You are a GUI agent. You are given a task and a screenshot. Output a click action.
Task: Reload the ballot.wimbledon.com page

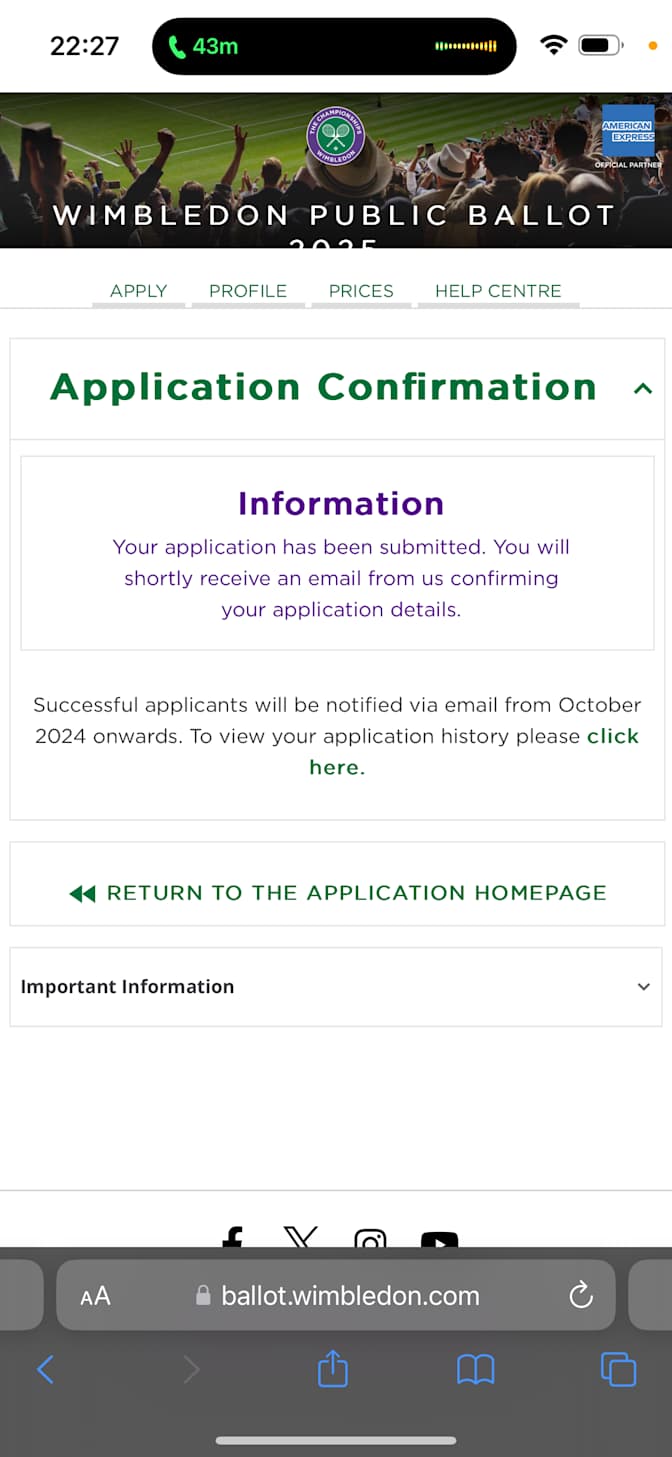click(x=581, y=1296)
